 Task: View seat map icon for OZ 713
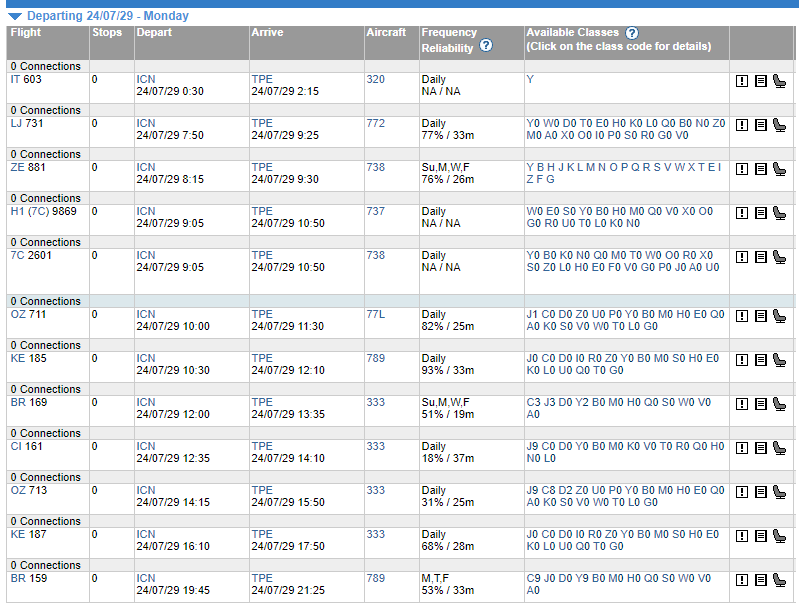coord(780,492)
